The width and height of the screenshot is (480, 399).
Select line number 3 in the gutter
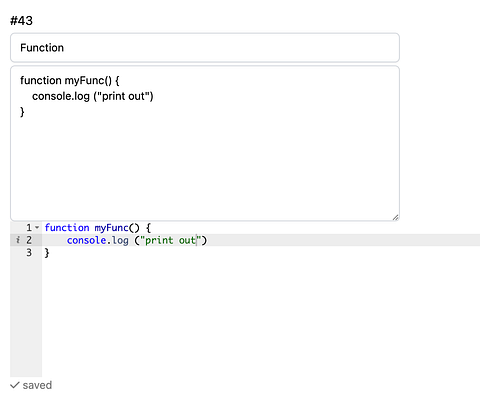point(29,253)
